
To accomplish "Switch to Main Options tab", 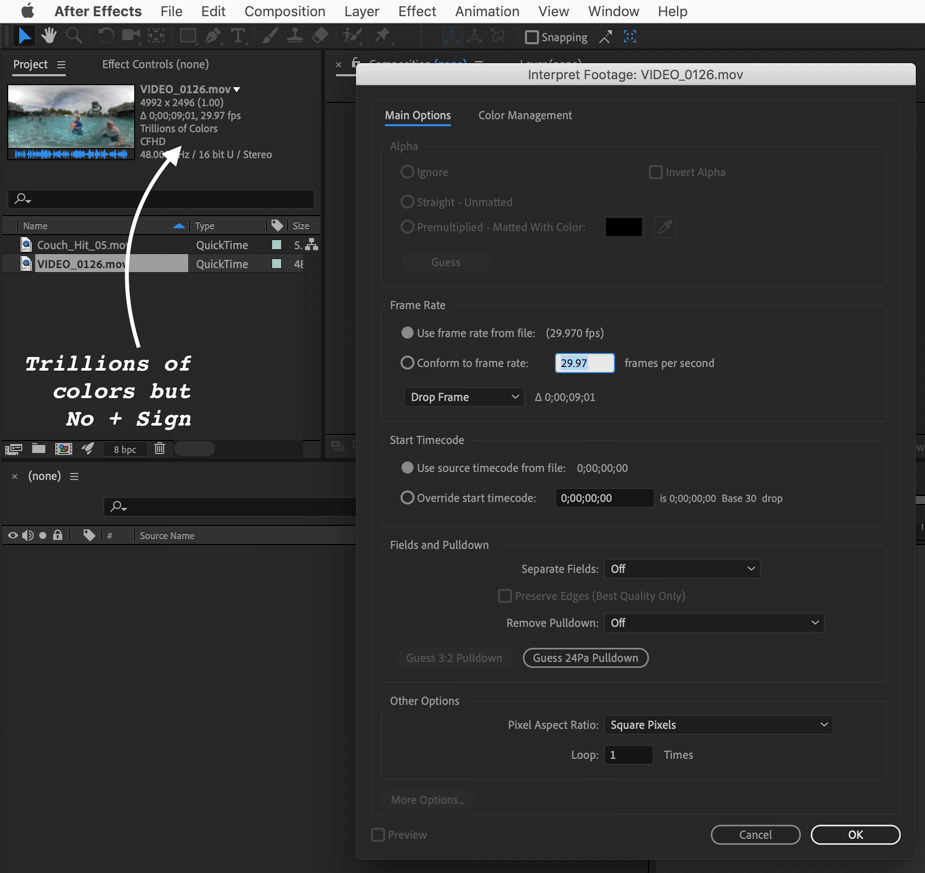I will (418, 115).
